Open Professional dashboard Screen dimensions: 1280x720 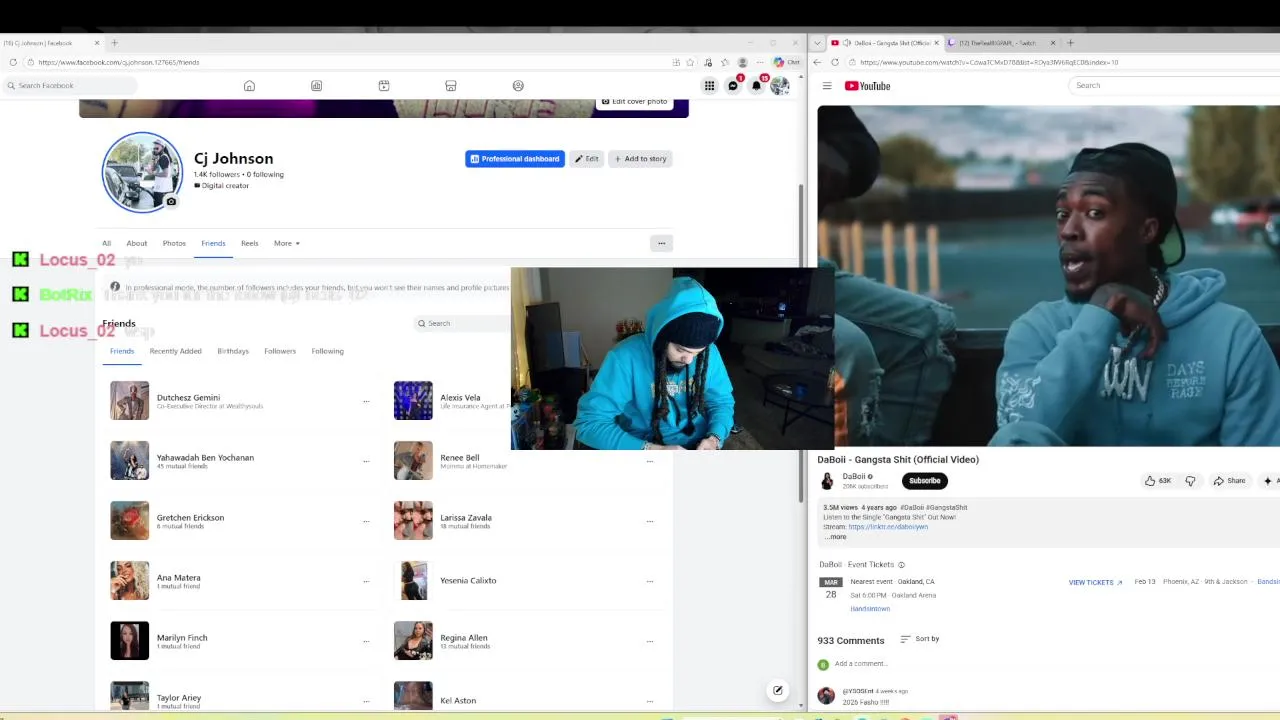tap(515, 159)
